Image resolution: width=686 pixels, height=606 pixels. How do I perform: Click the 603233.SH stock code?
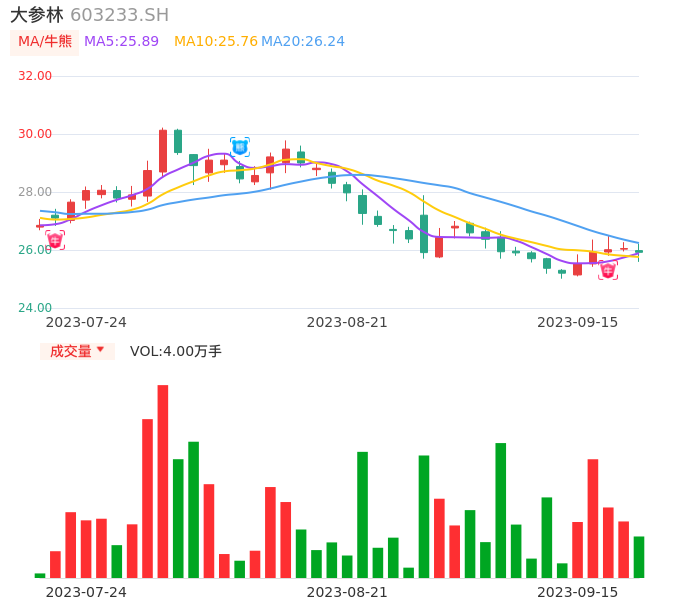pyautogui.click(x=119, y=15)
